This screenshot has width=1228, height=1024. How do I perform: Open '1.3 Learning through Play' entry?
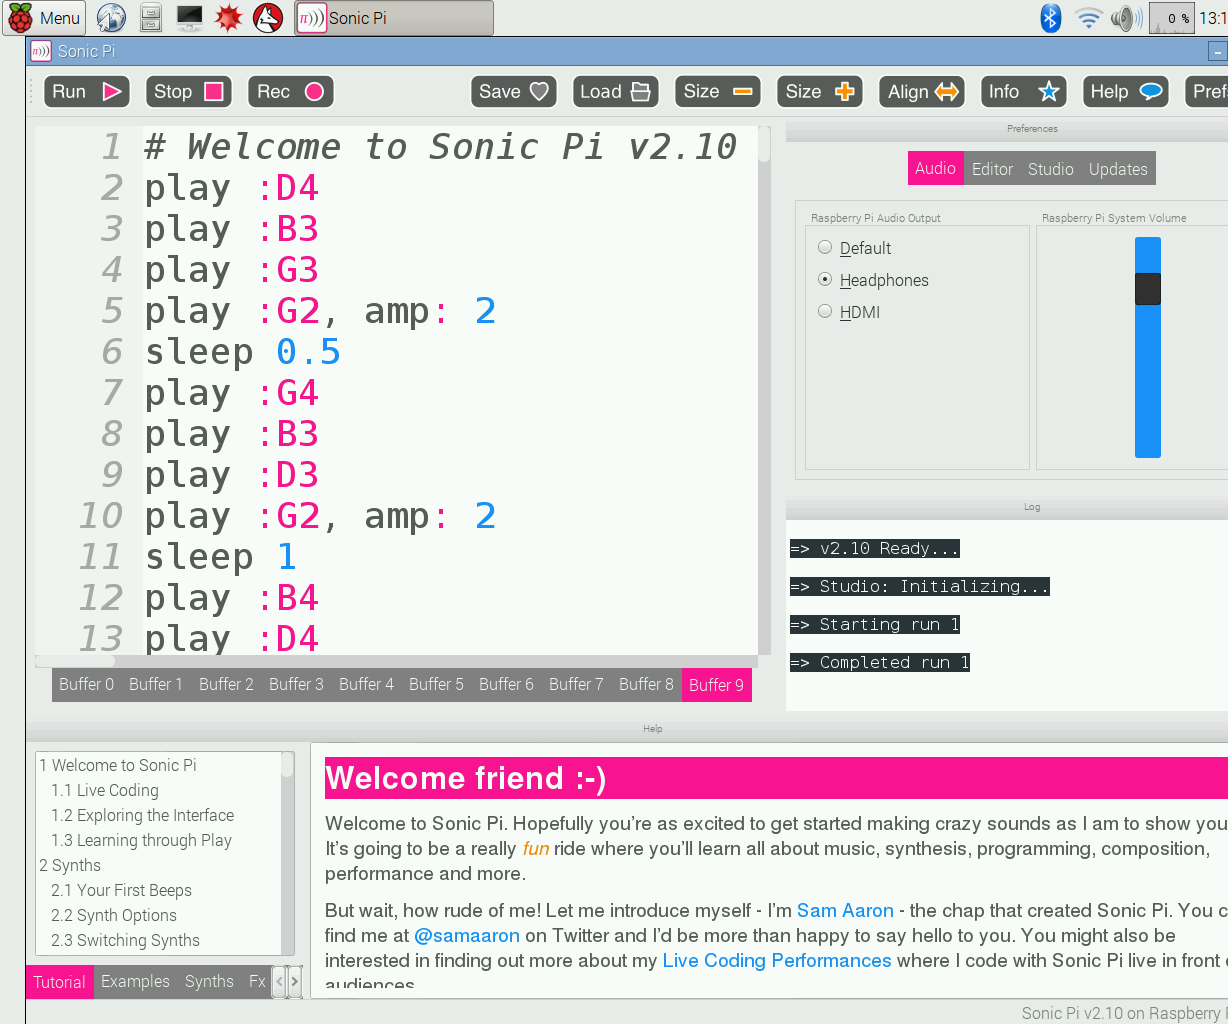(x=141, y=840)
